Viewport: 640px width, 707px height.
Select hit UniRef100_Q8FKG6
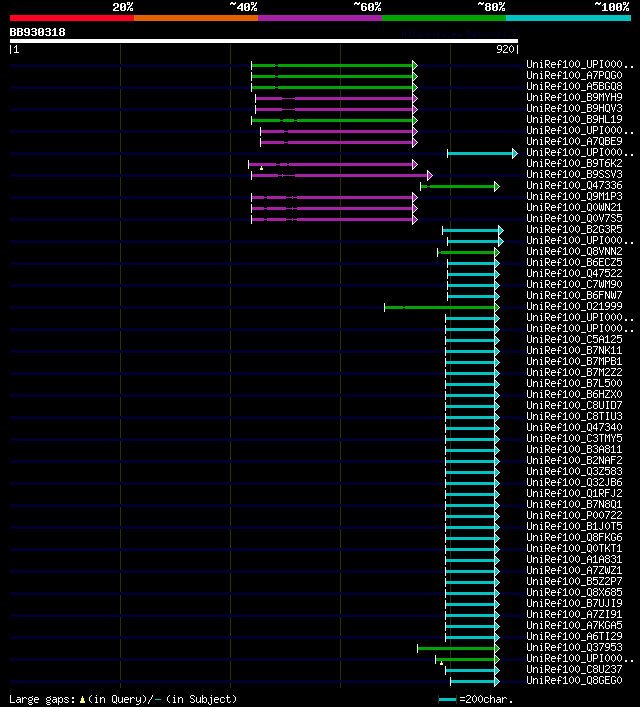point(574,537)
